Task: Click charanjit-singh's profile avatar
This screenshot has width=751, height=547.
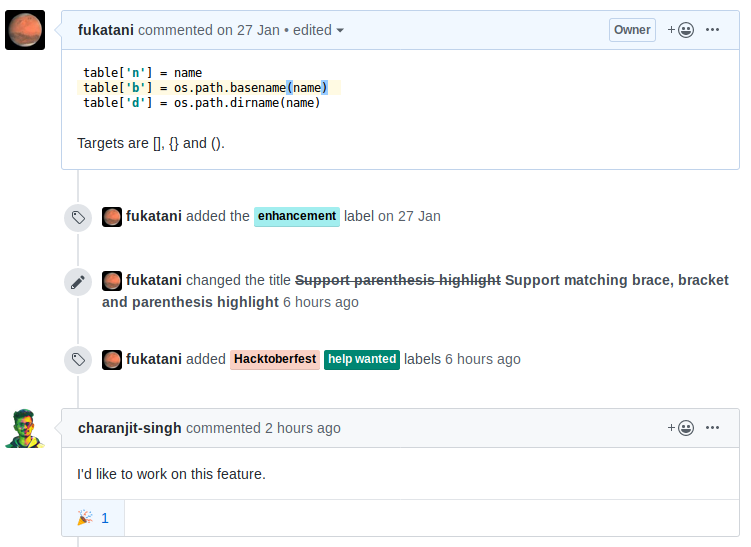Action: pos(25,428)
